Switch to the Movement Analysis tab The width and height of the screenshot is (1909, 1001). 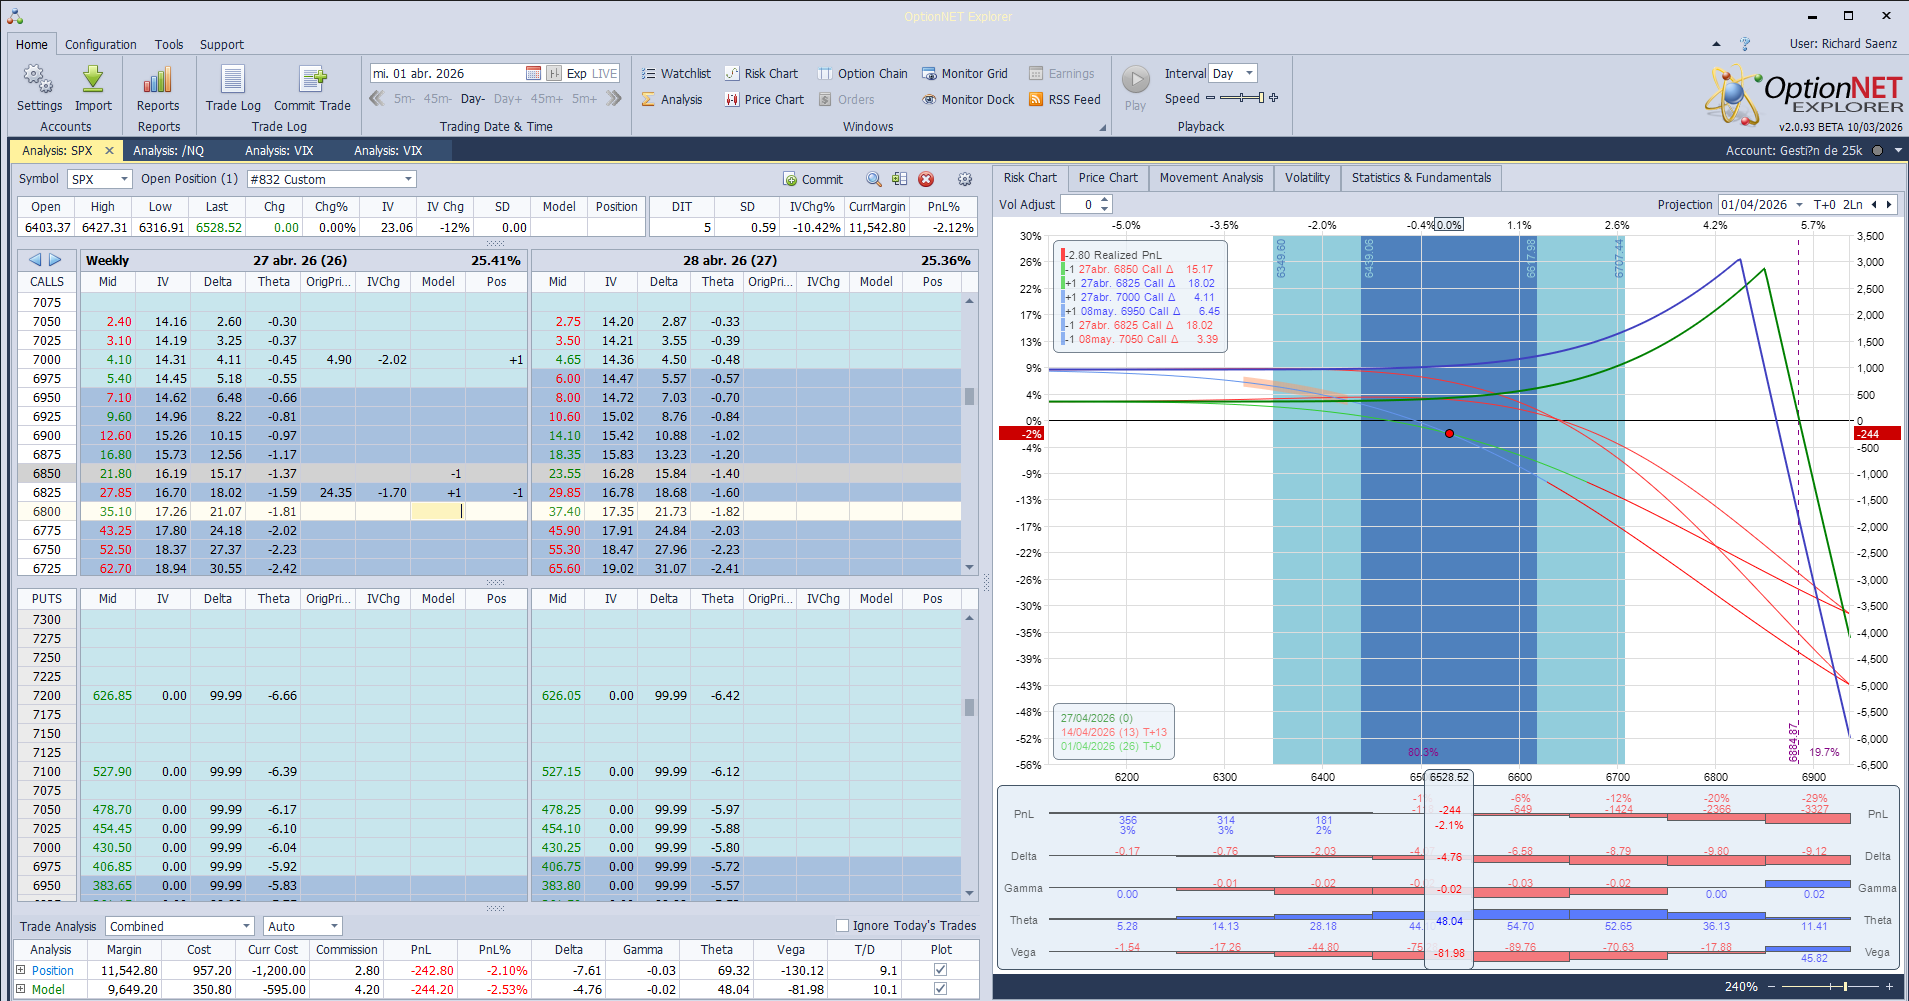tap(1211, 178)
